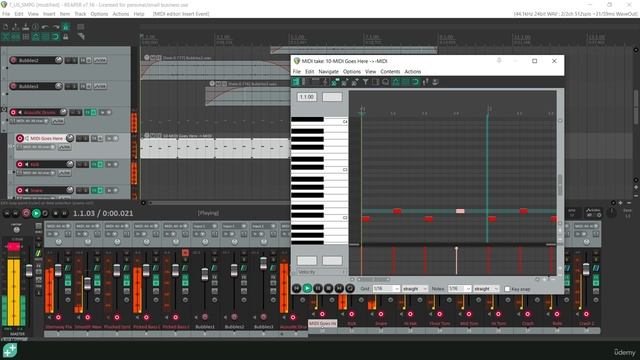
Task: Click go-to-start in MIDI editor transport
Action: click(297, 288)
